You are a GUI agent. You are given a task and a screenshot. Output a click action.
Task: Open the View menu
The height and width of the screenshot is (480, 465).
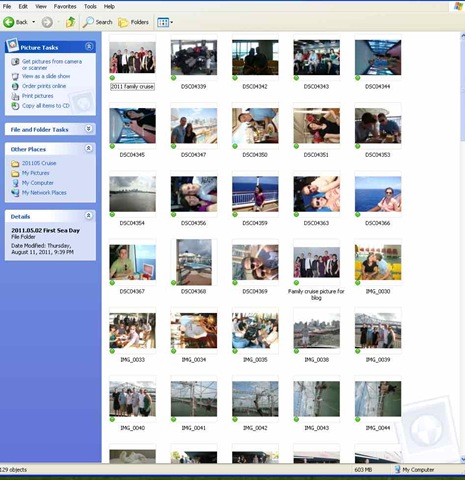[41, 6]
